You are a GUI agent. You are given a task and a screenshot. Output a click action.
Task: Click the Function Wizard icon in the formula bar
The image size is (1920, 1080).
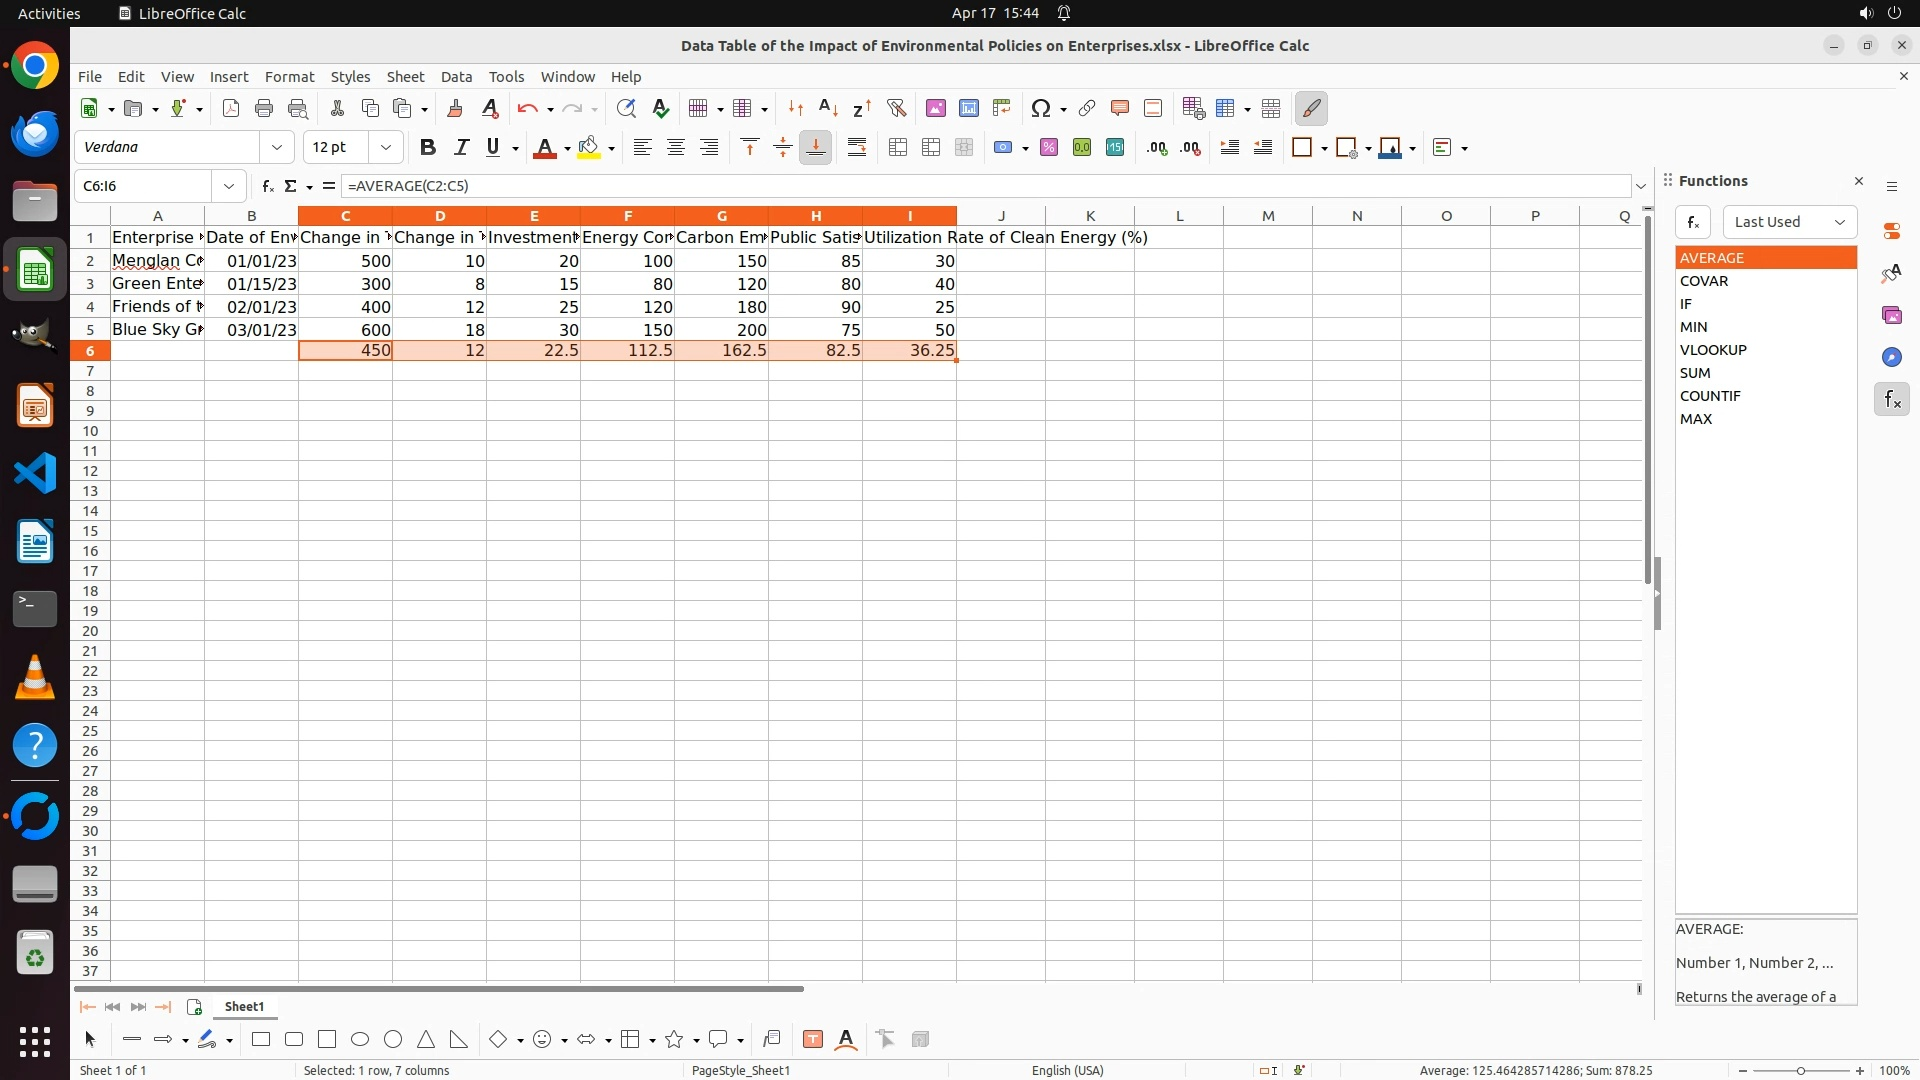(x=267, y=186)
